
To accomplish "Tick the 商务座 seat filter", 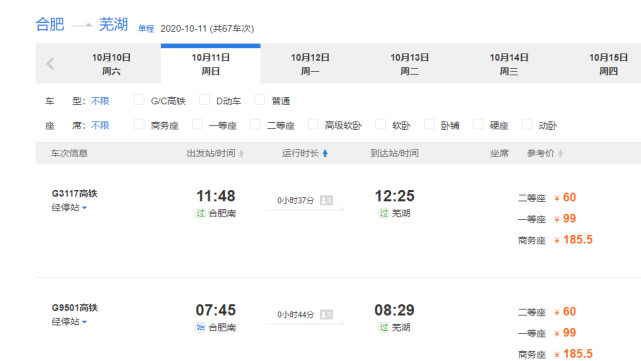I will coord(139,125).
